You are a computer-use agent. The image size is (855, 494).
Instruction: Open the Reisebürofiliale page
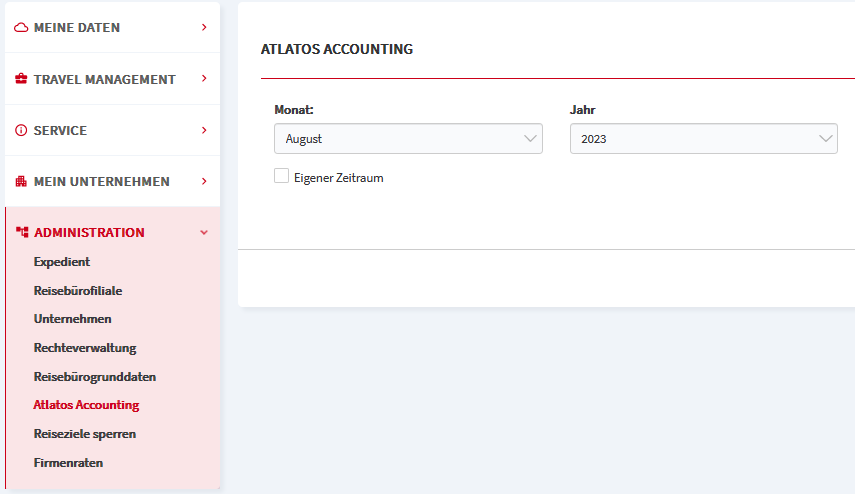coord(78,291)
